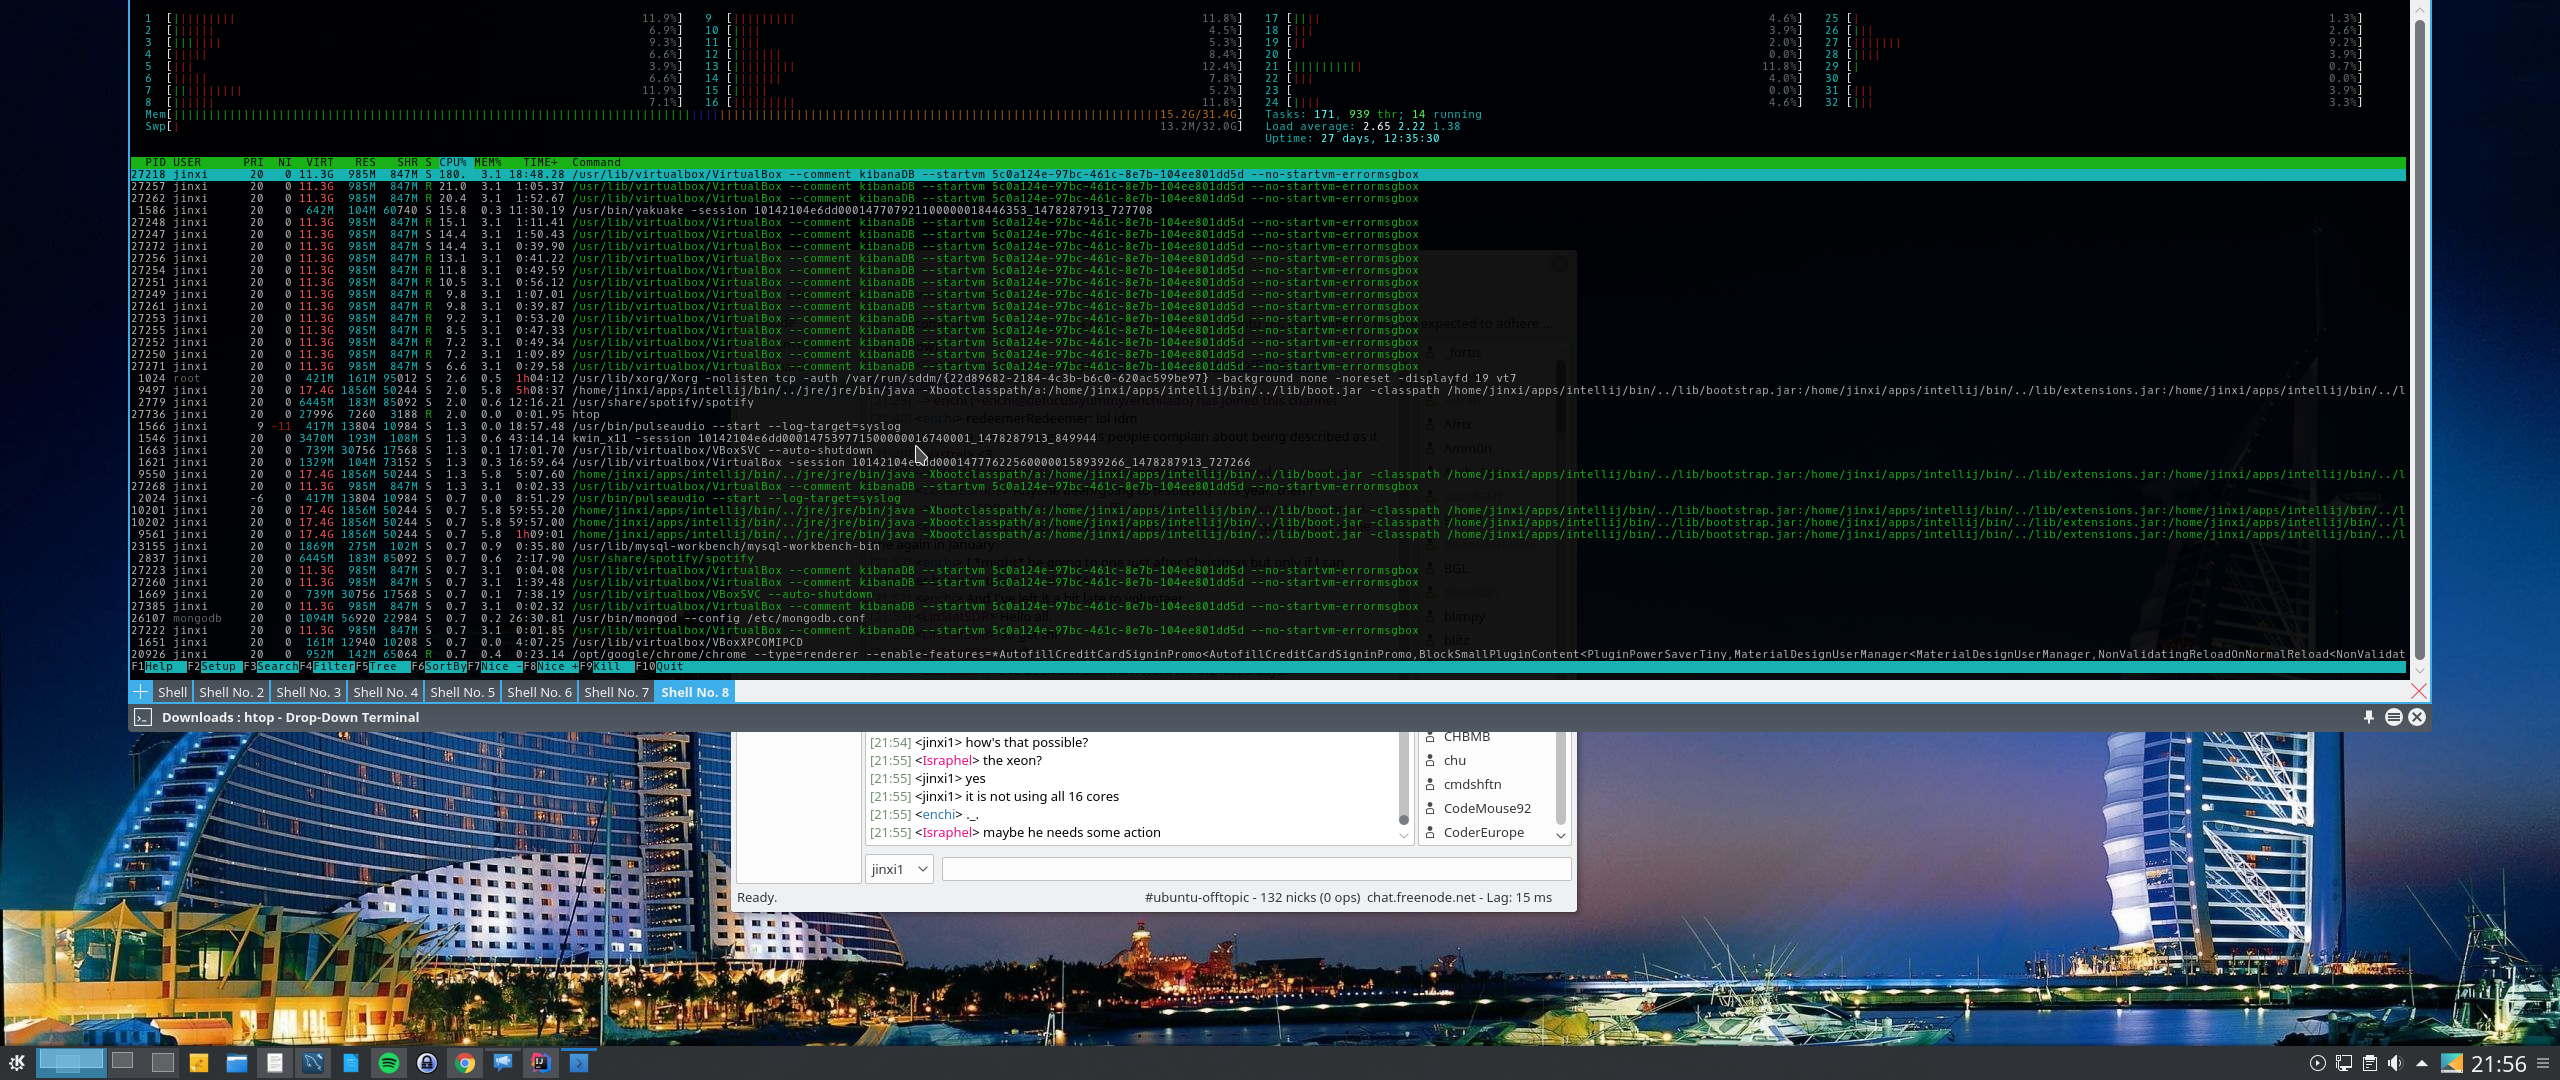The image size is (2560, 1080).
Task: Click F9 Kill in htop footer
Action: tap(606, 667)
